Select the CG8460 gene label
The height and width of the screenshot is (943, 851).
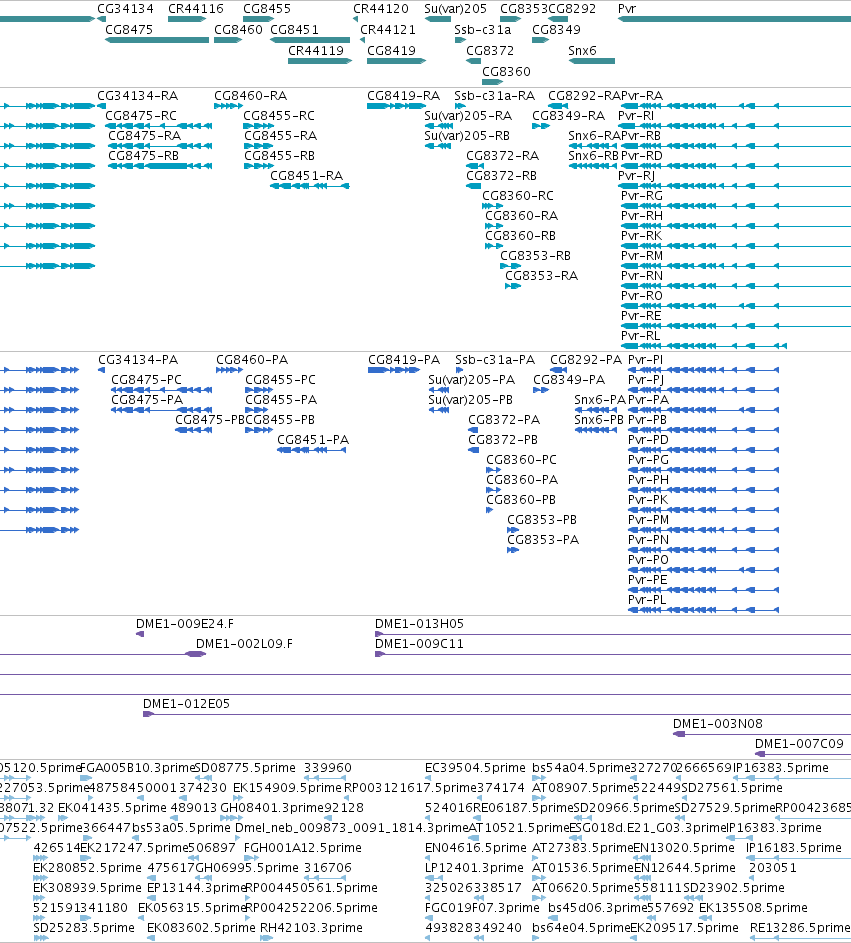pos(238,29)
